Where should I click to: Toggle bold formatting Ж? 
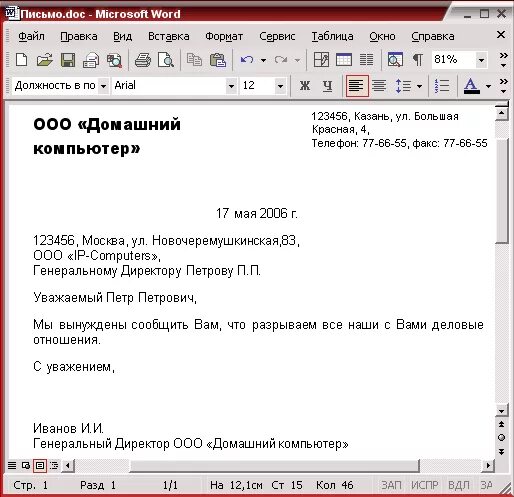305,86
